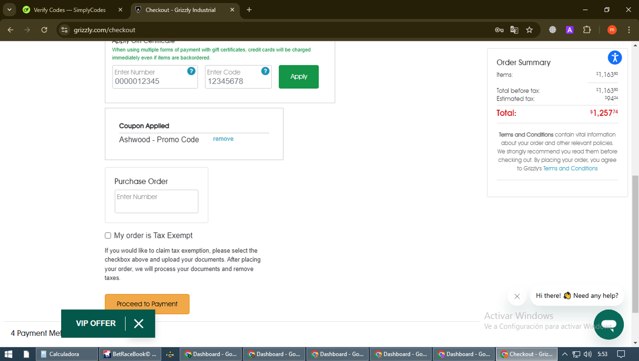The image size is (639, 361).
Task: Check the My order is Tax Exempt box
Action: (x=108, y=236)
